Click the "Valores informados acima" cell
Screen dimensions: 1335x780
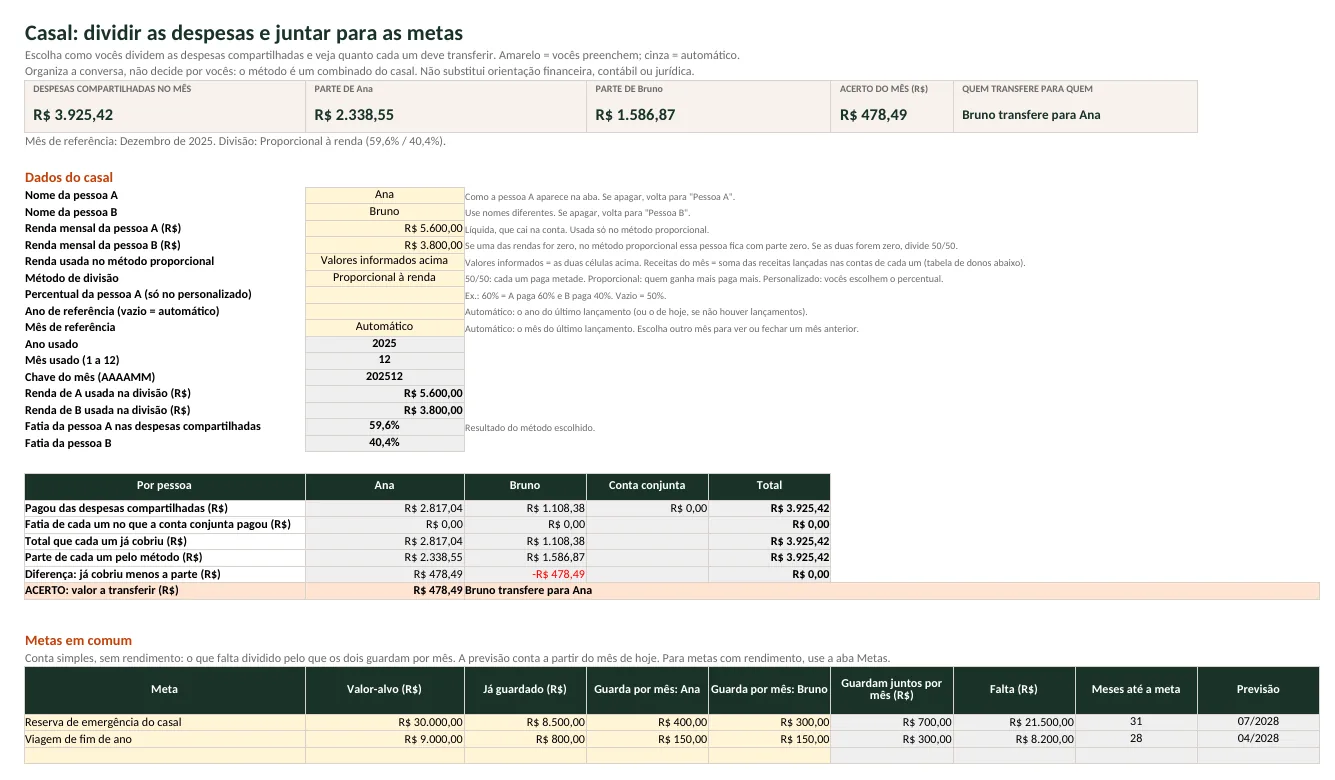click(385, 261)
